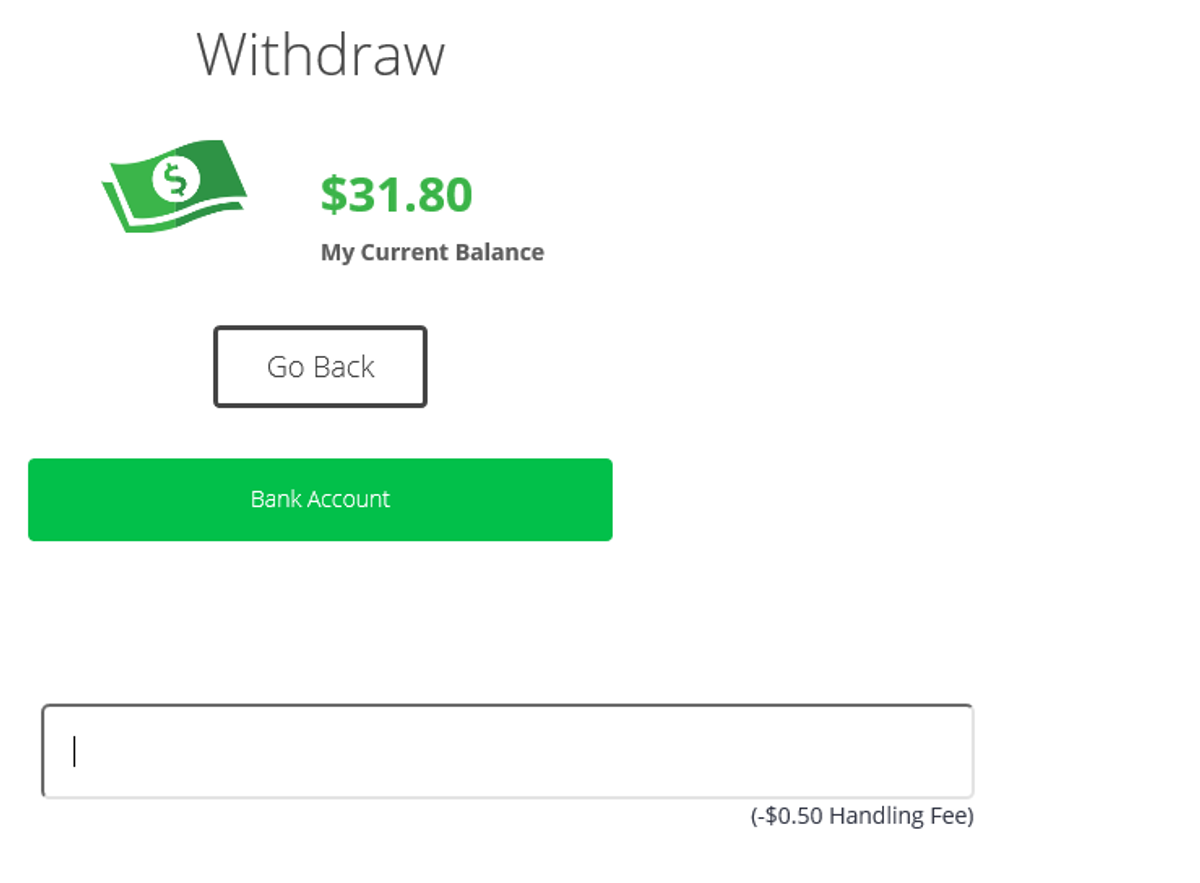1200x883 pixels.
Task: Click the Withdraw page heading
Action: pos(320,54)
